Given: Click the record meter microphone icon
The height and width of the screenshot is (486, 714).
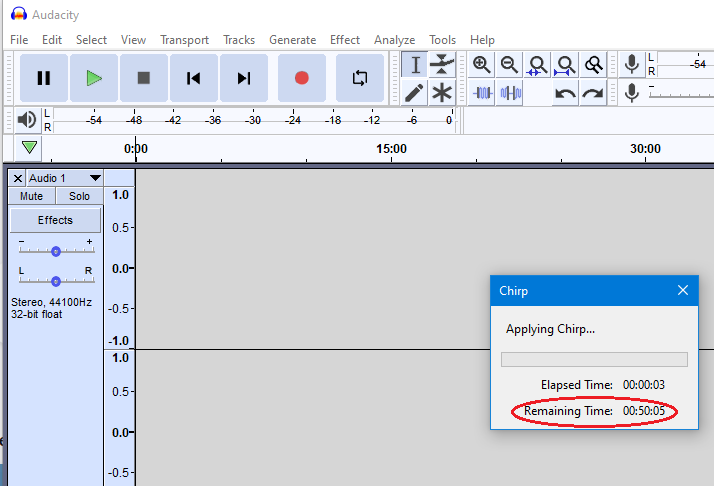Looking at the screenshot, I should pos(632,64).
